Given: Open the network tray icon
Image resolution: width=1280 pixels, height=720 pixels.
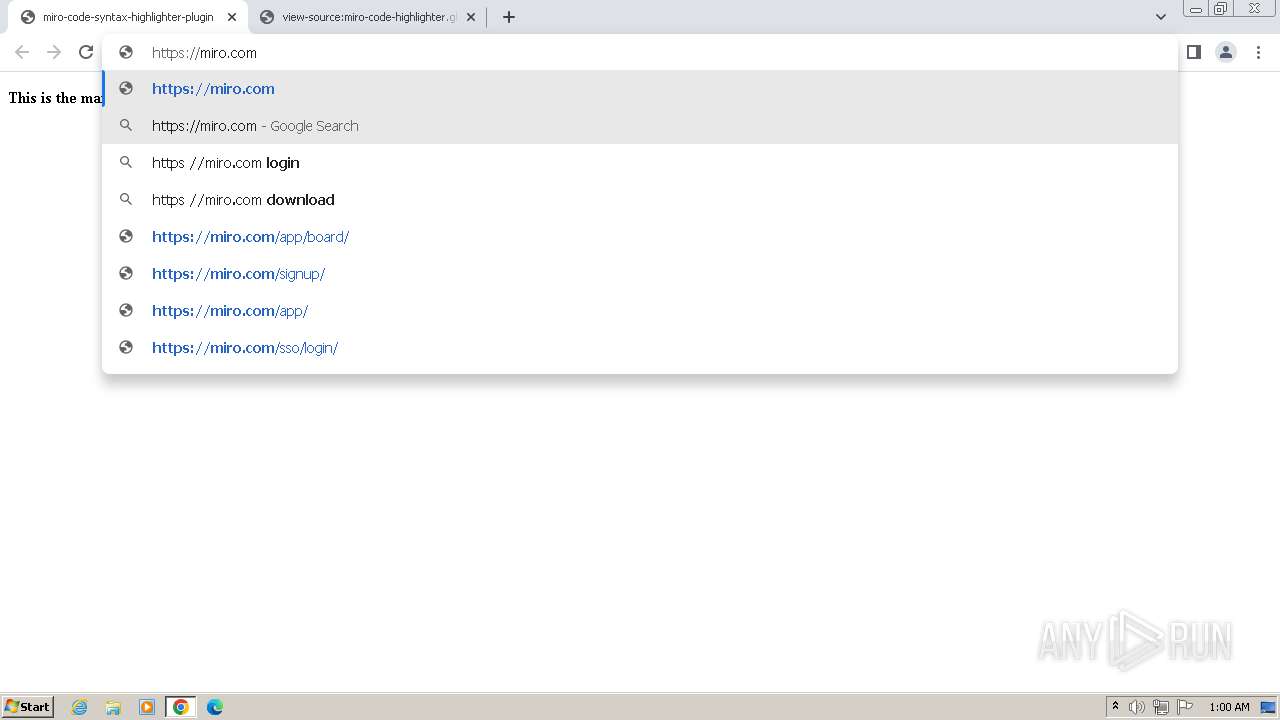Looking at the screenshot, I should point(1161,707).
